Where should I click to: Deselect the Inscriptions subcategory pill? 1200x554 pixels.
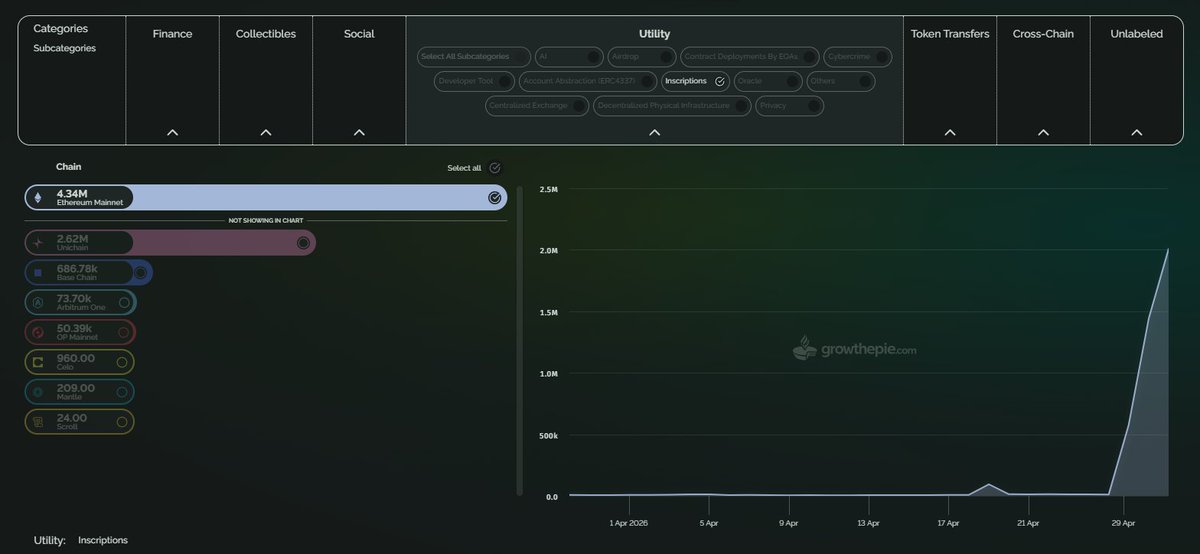point(695,81)
